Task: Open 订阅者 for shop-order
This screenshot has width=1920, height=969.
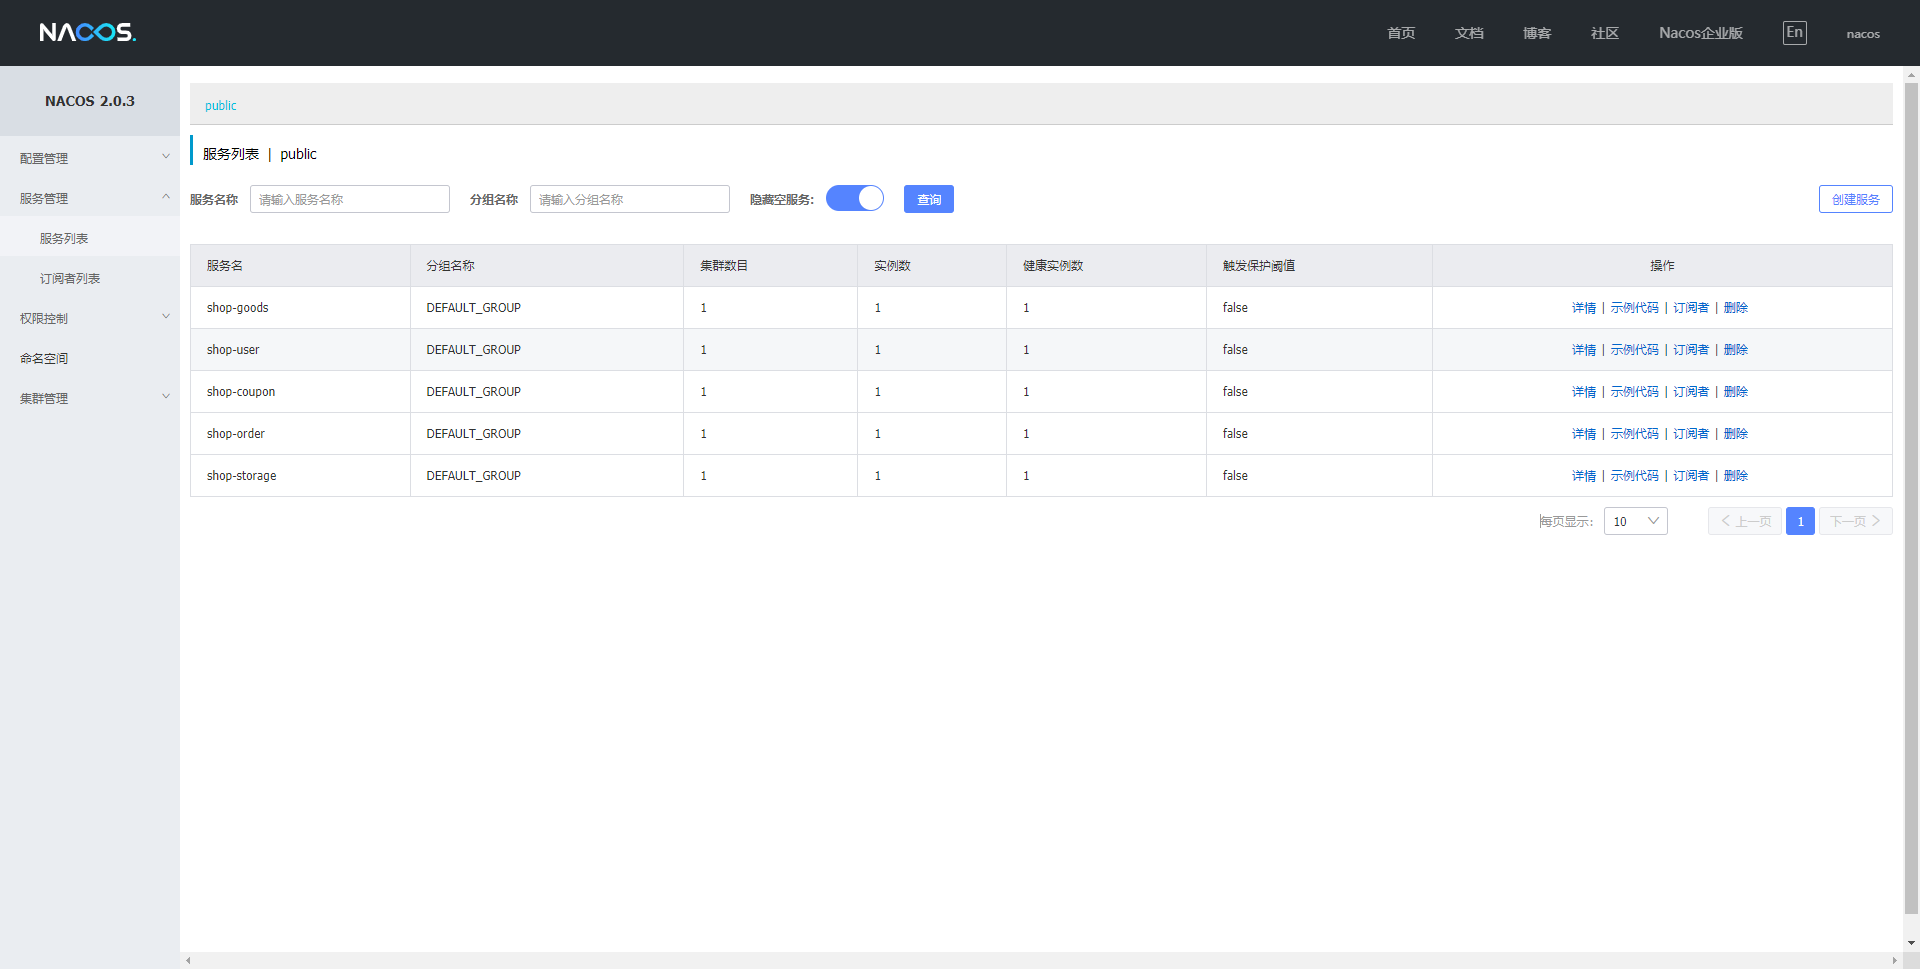Action: [1691, 434]
